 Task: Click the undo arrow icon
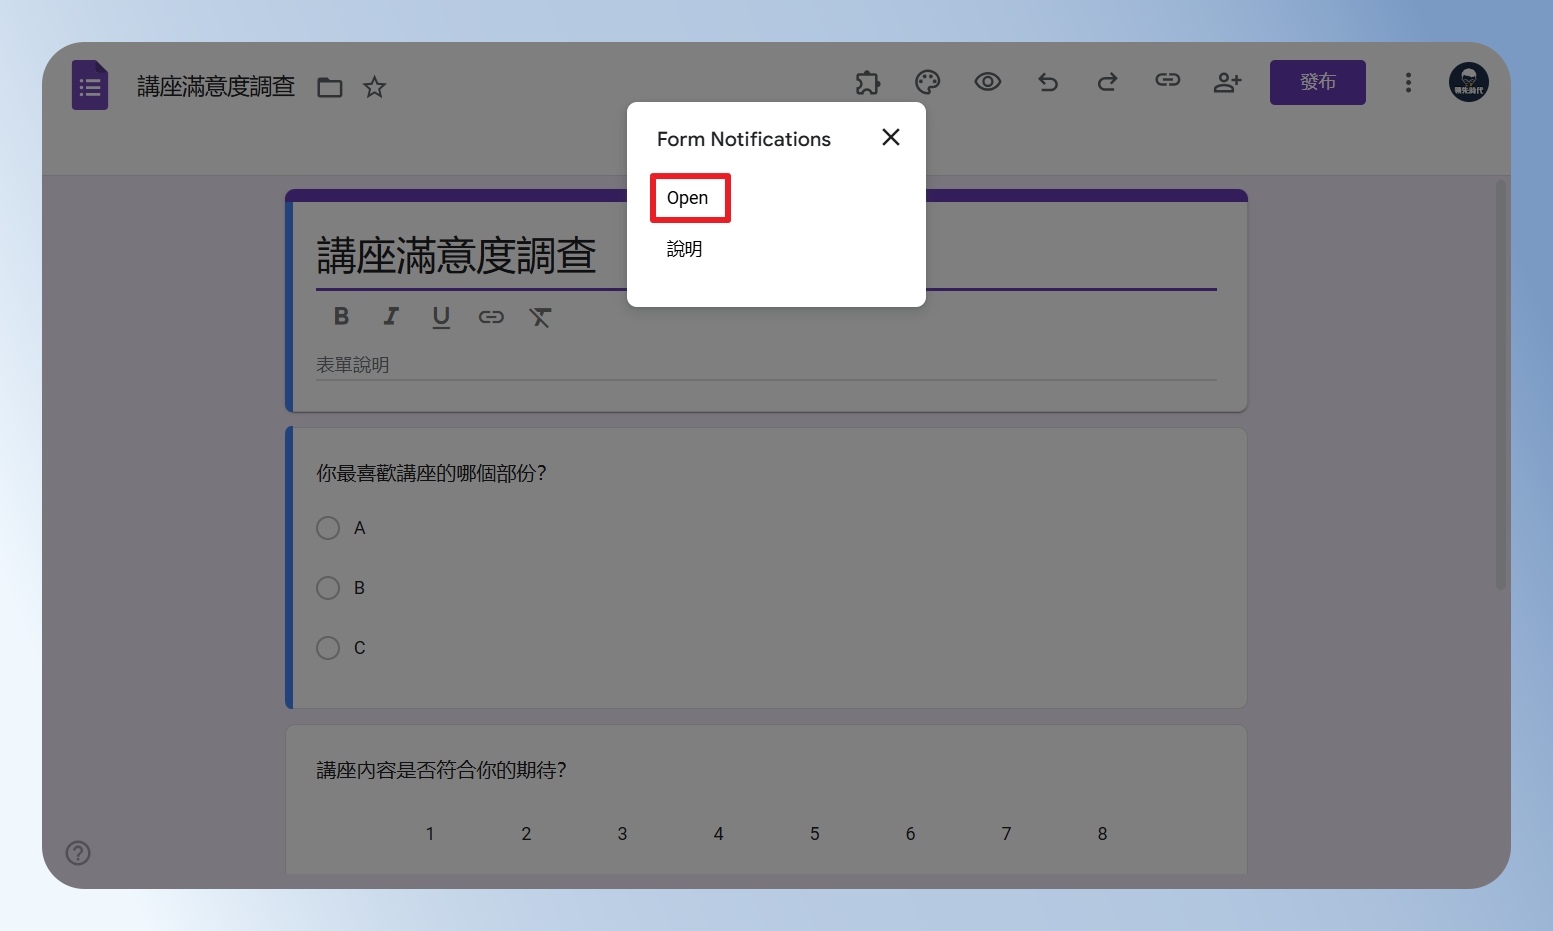coord(1048,82)
